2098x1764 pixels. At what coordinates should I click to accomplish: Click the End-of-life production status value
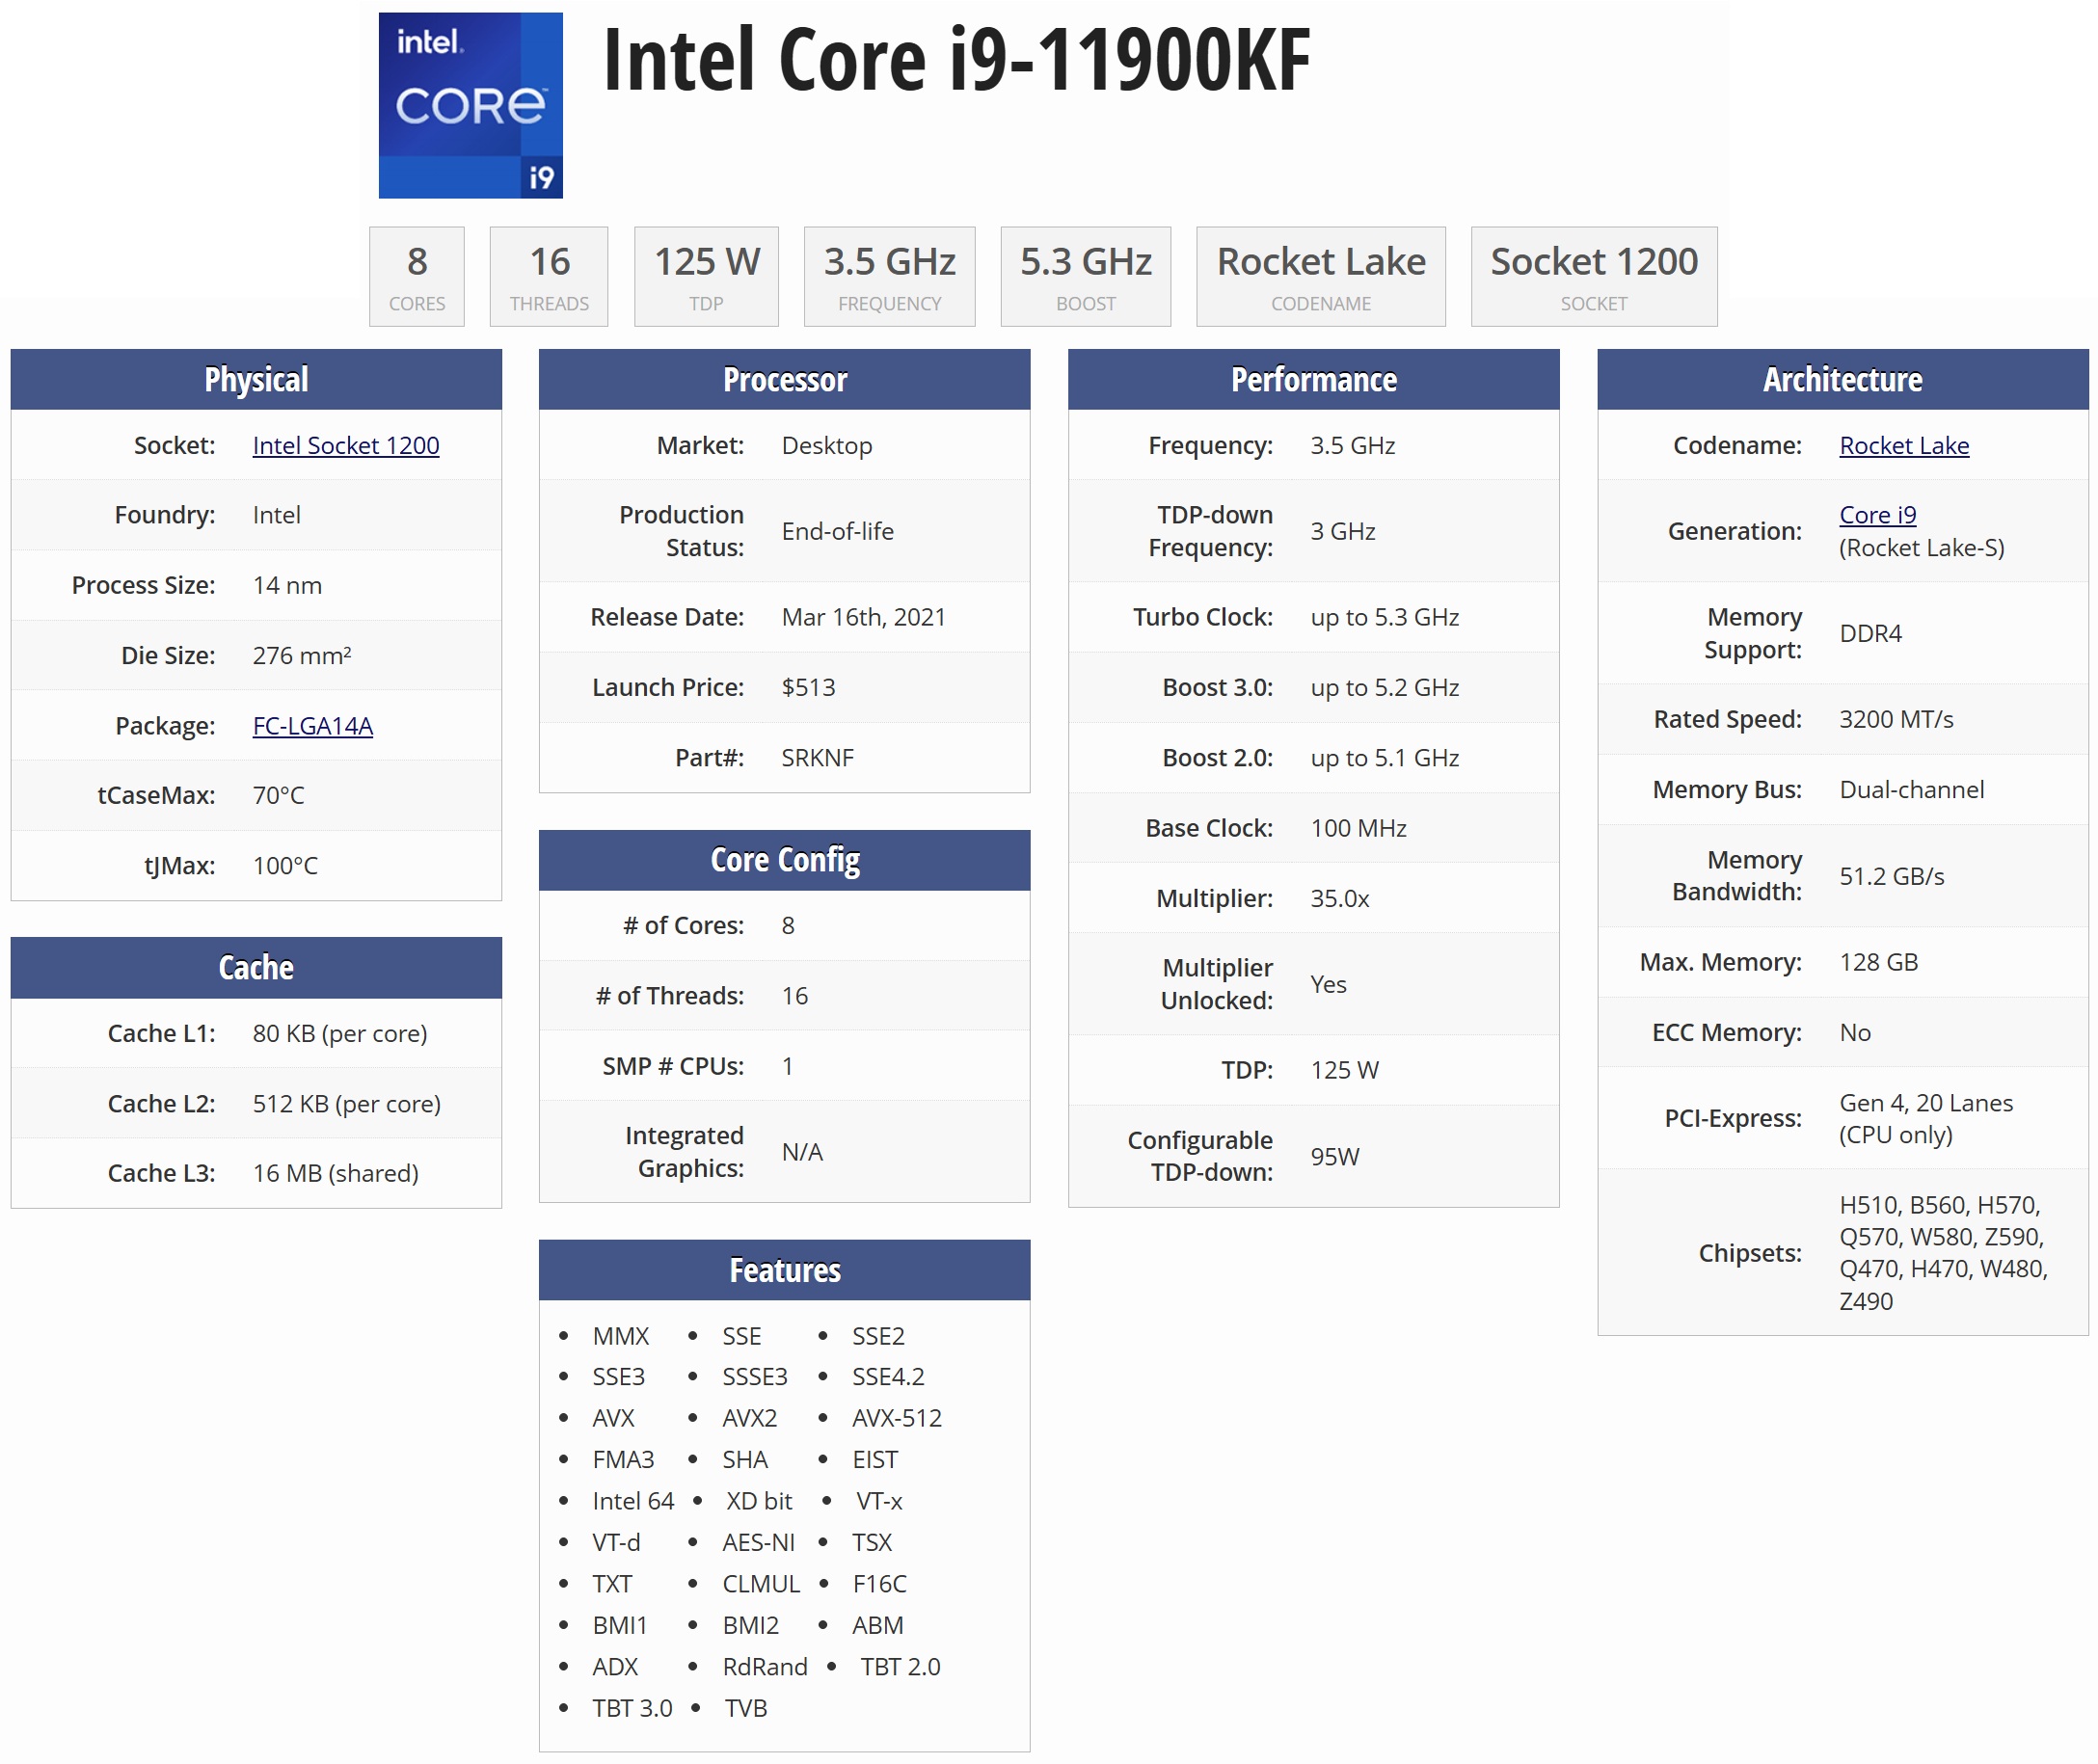(837, 531)
